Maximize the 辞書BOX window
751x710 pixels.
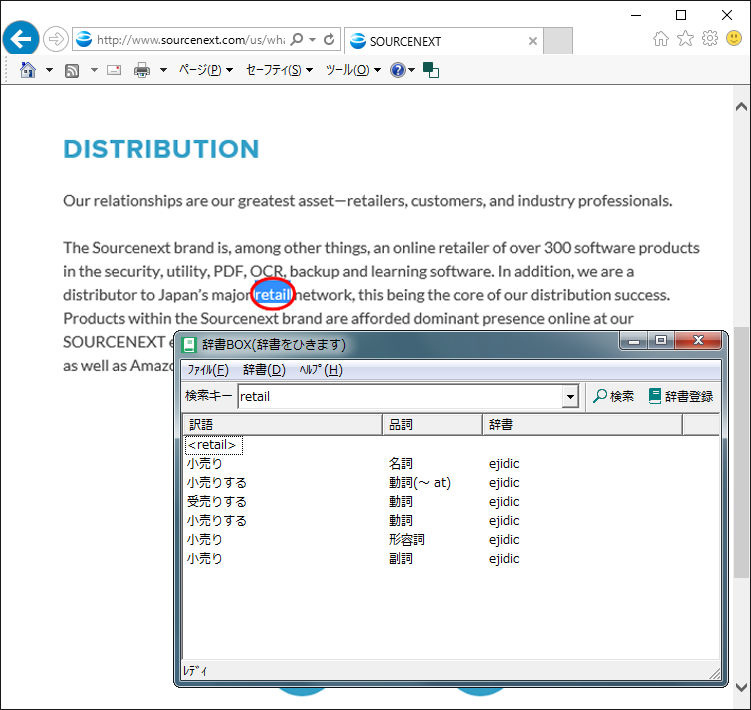coord(661,341)
